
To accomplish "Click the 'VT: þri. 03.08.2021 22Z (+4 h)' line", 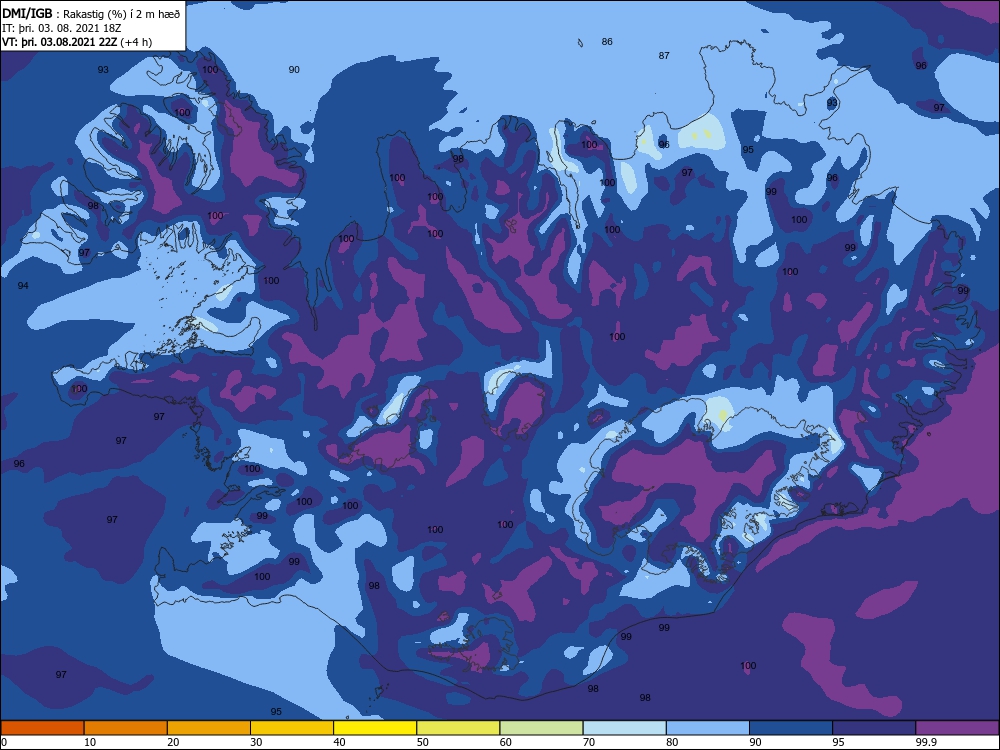I will [x=77, y=42].
